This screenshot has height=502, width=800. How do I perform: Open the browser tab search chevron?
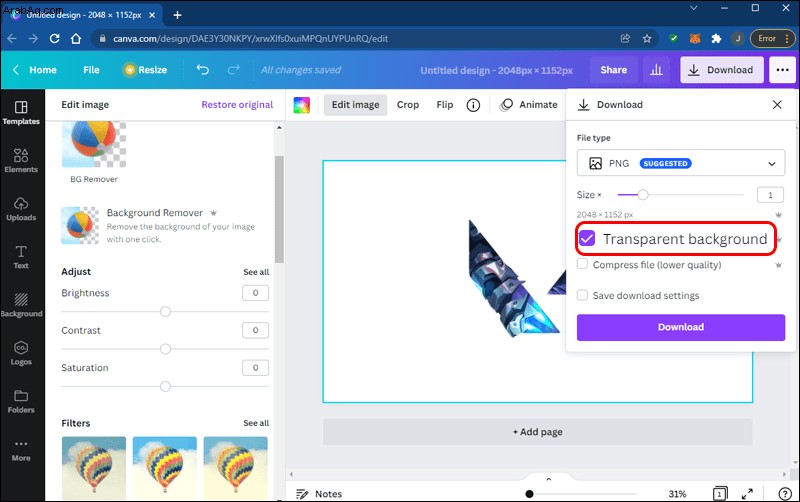[693, 8]
